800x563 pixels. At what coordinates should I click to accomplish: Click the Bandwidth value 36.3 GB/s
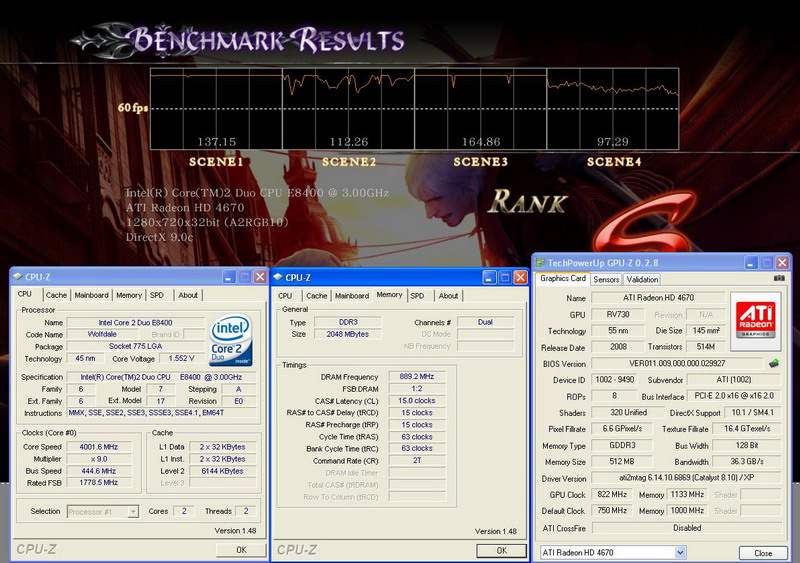pos(747,461)
